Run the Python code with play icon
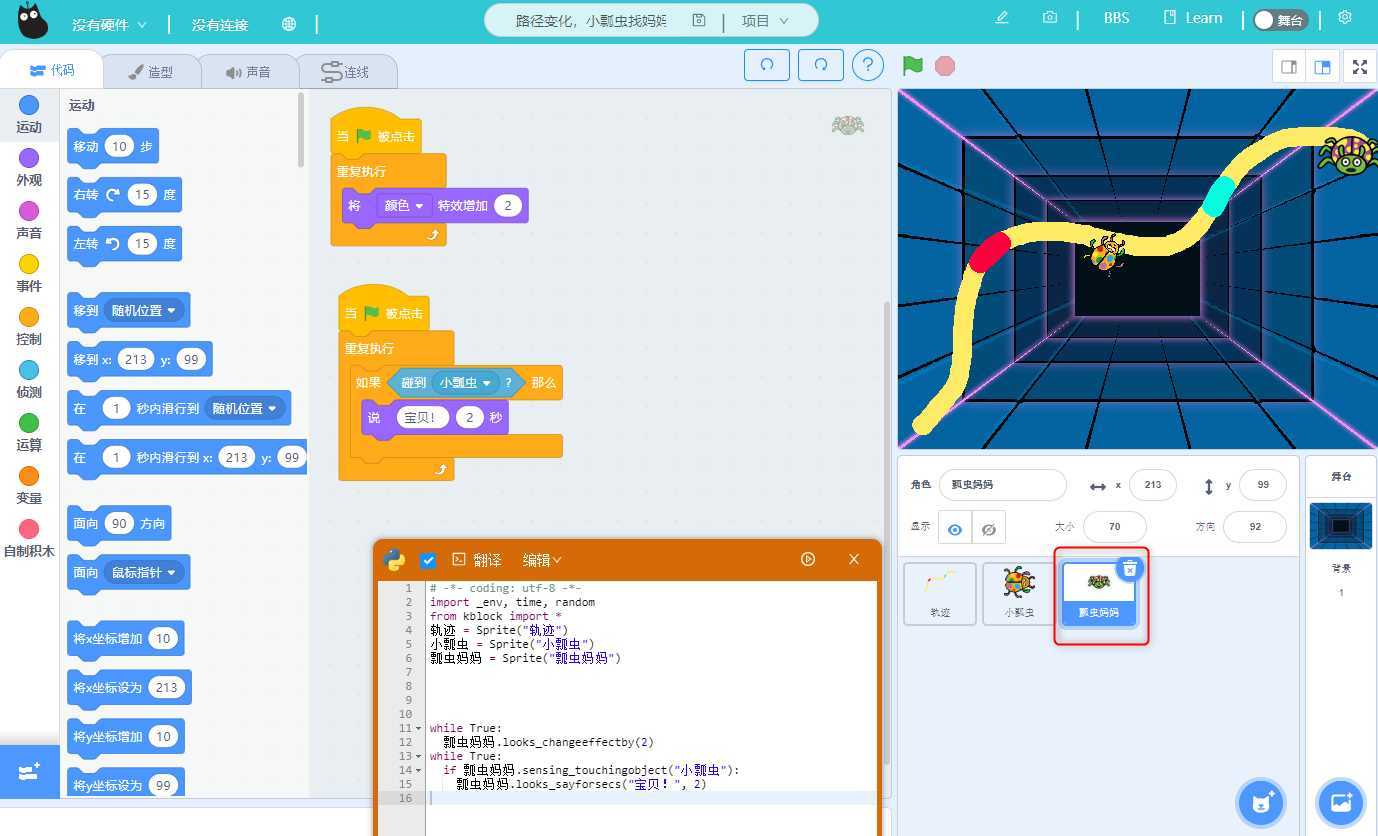1378x836 pixels. click(x=808, y=559)
